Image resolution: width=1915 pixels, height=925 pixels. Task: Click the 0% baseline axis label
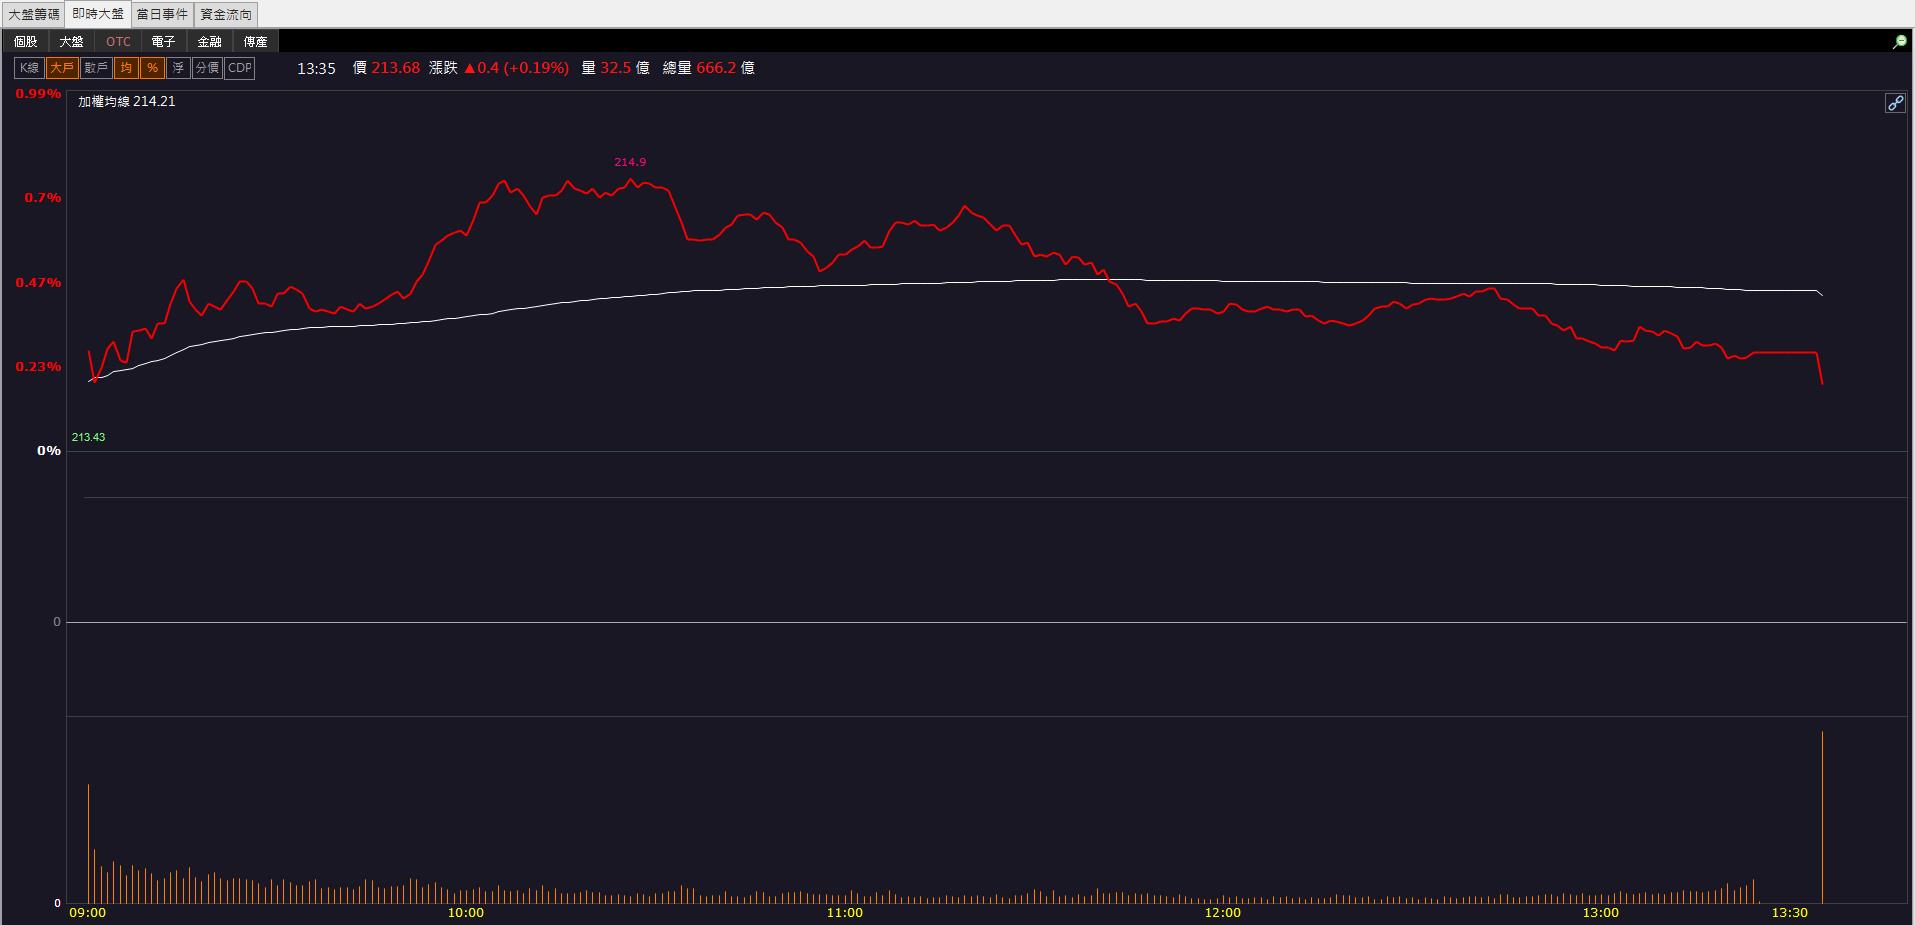(x=49, y=451)
